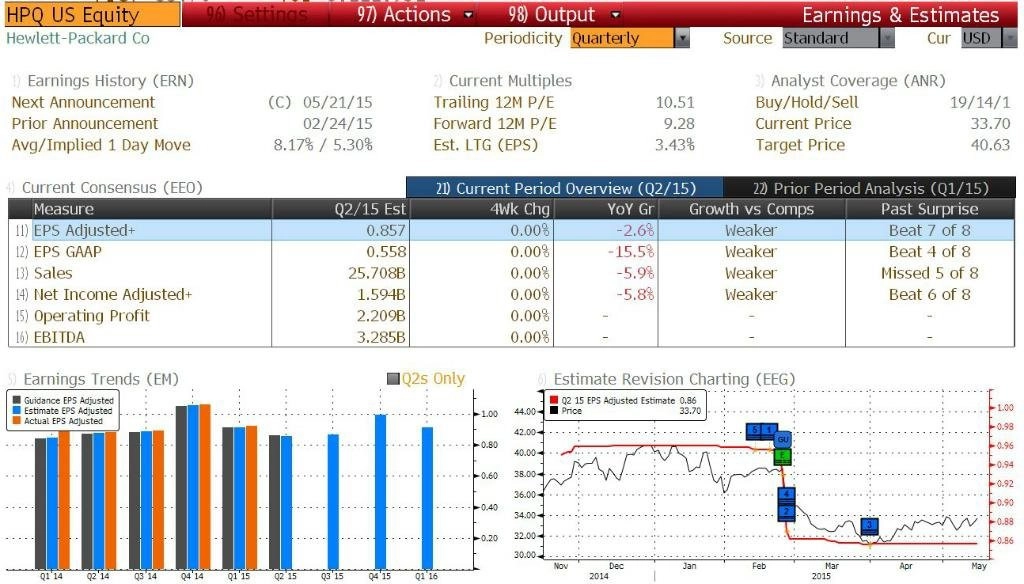Click the YoY Gr column header
The image size is (1024, 584).
(606, 209)
